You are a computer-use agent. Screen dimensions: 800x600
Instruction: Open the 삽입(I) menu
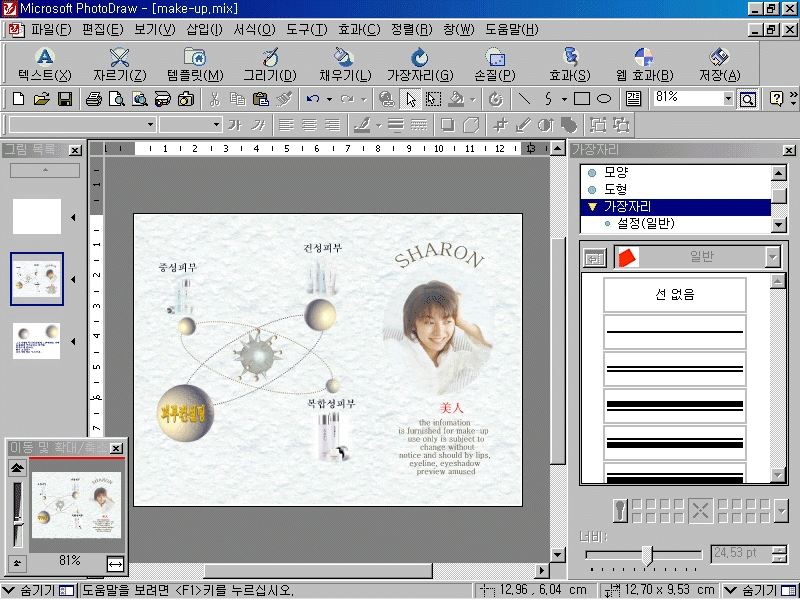pos(204,30)
